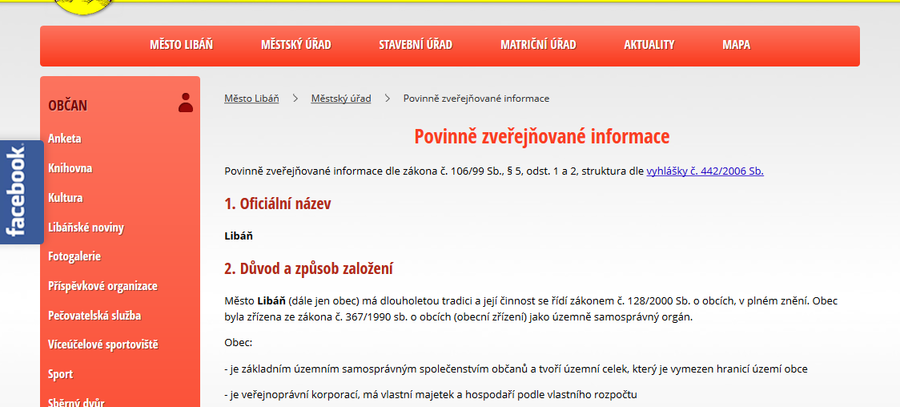Open Pečovatelská služba in the sidebar
The image size is (900, 407).
[x=95, y=316]
